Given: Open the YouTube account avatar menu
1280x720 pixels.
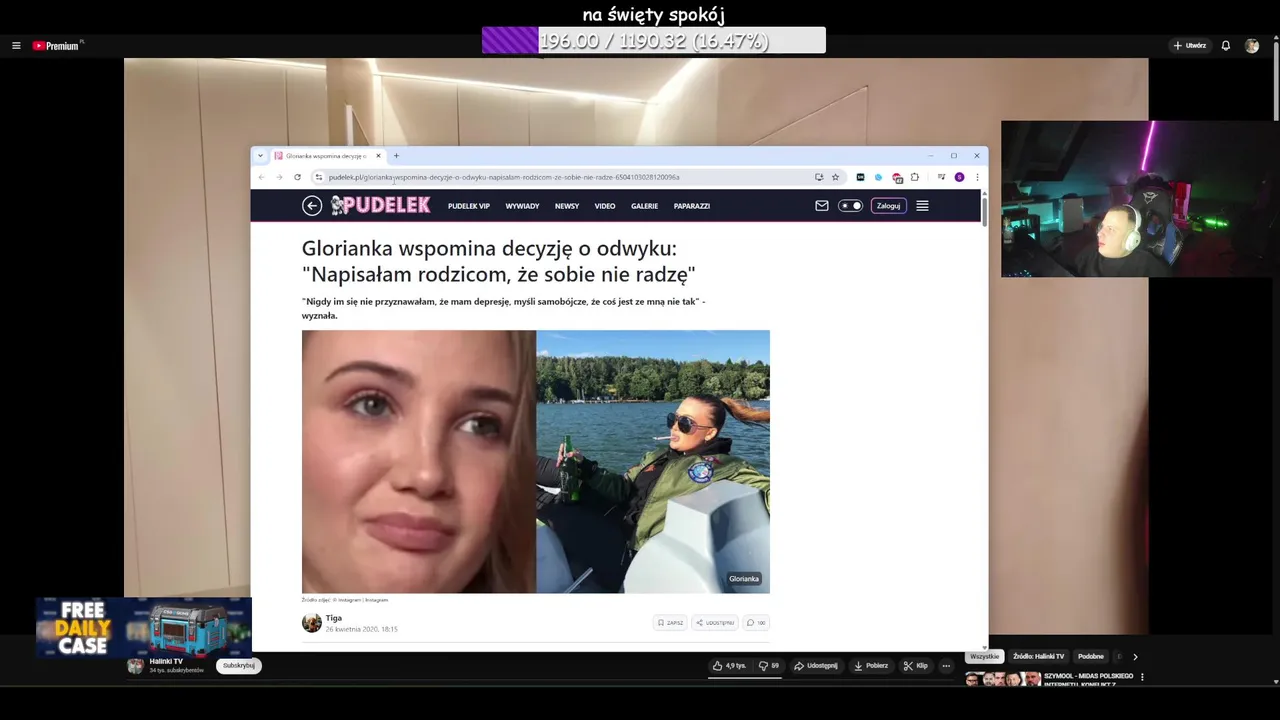Looking at the screenshot, I should pos(1252,46).
